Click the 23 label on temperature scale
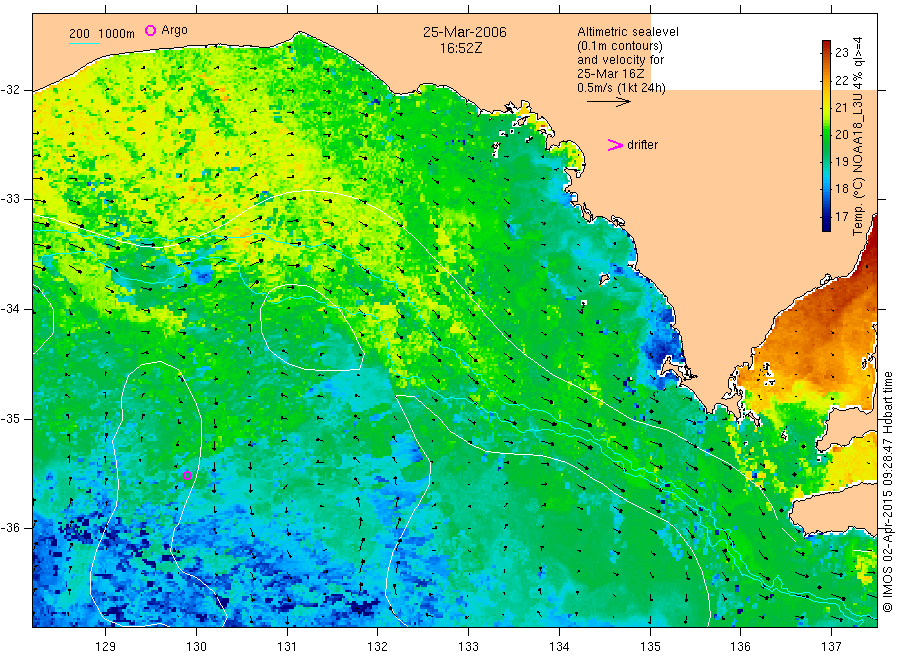The image size is (900, 660). point(841,53)
